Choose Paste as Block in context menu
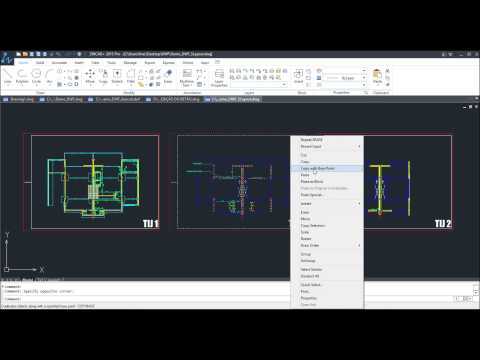The width and height of the screenshot is (480, 360). point(328,182)
